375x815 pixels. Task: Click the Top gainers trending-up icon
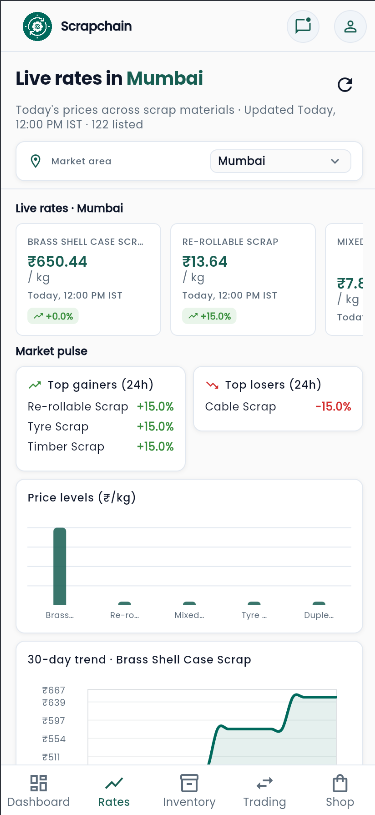[x=35, y=385]
